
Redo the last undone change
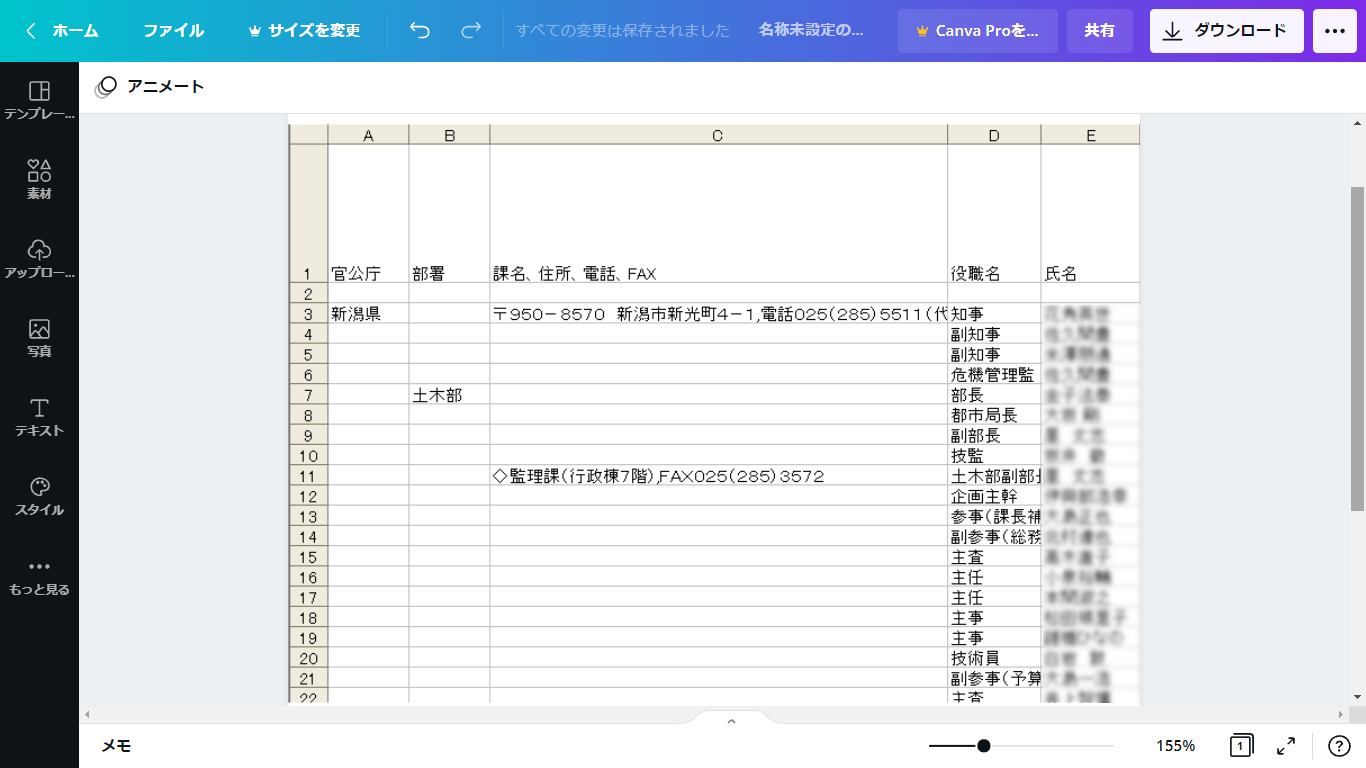[471, 31]
